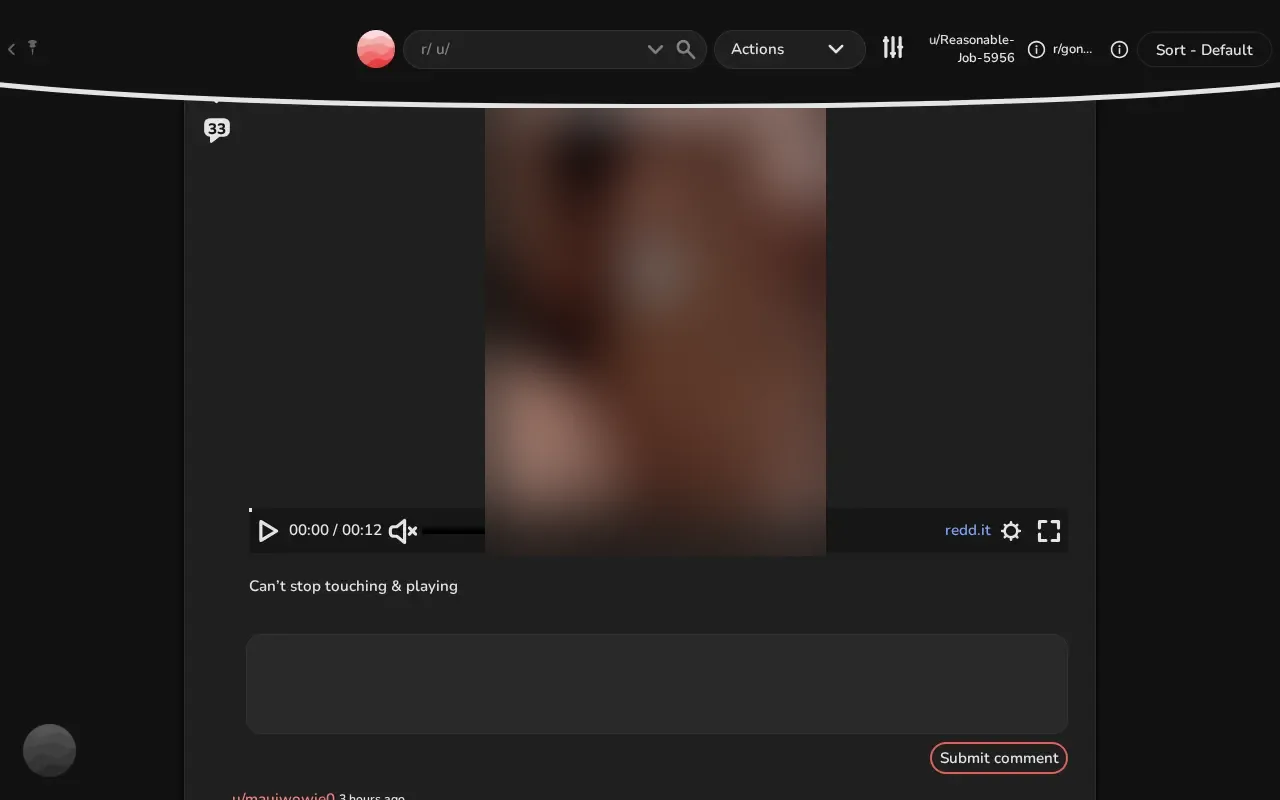Click the Submit comment button
This screenshot has width=1280, height=800.
click(999, 758)
